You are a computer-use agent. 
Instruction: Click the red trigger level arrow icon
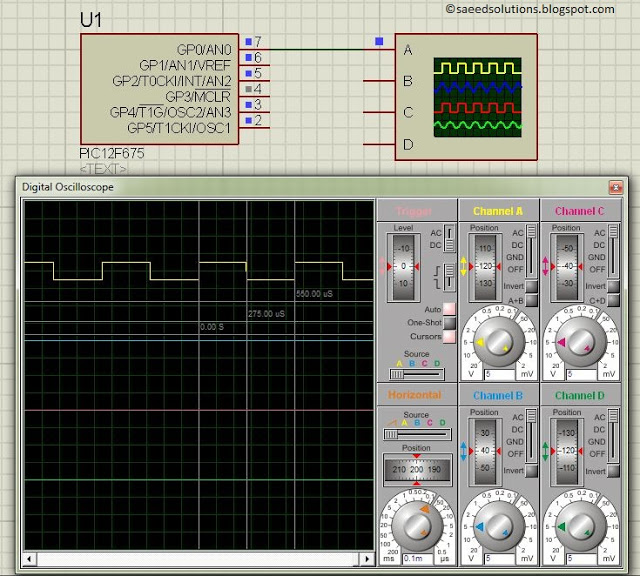pos(382,266)
